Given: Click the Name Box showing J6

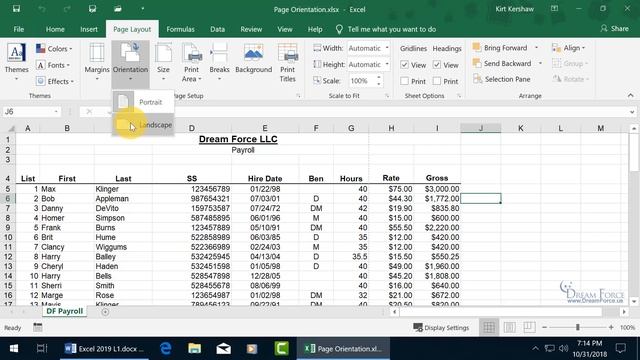Looking at the screenshot, I should (28, 111).
